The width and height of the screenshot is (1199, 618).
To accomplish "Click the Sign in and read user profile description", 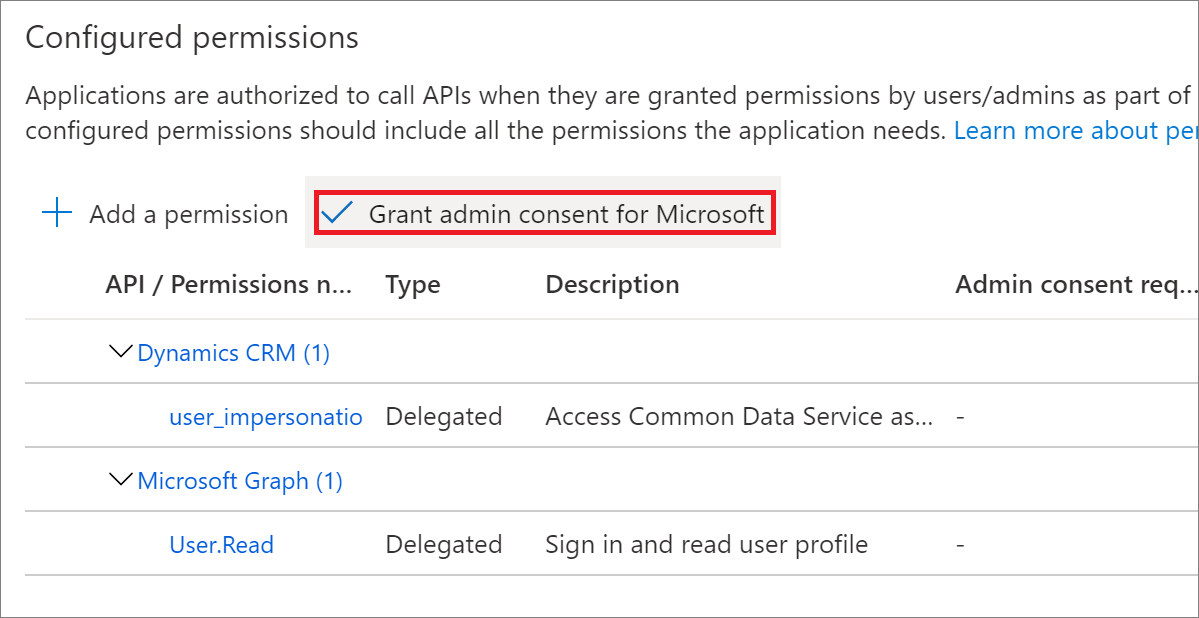I will 707,545.
